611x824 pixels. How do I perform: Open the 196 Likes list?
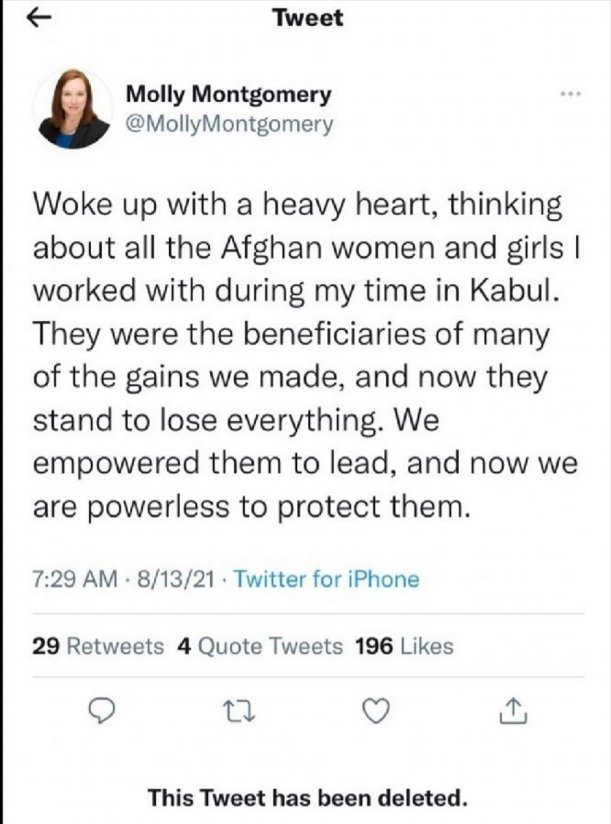[404, 647]
